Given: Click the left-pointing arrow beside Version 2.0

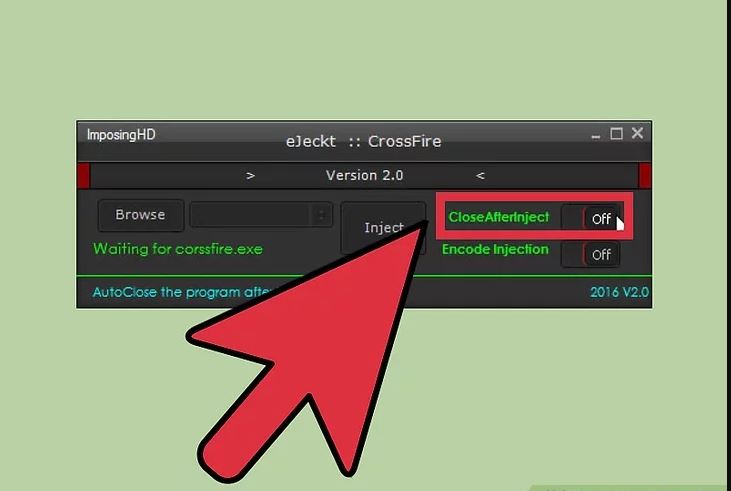Looking at the screenshot, I should (480, 176).
